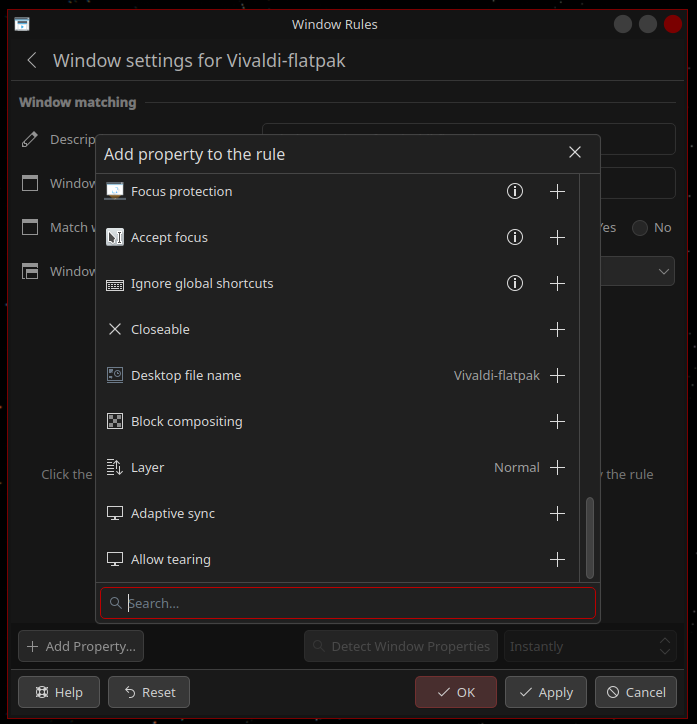Add the Allow tearing property
Screen dimensions: 697x724
tap(558, 560)
